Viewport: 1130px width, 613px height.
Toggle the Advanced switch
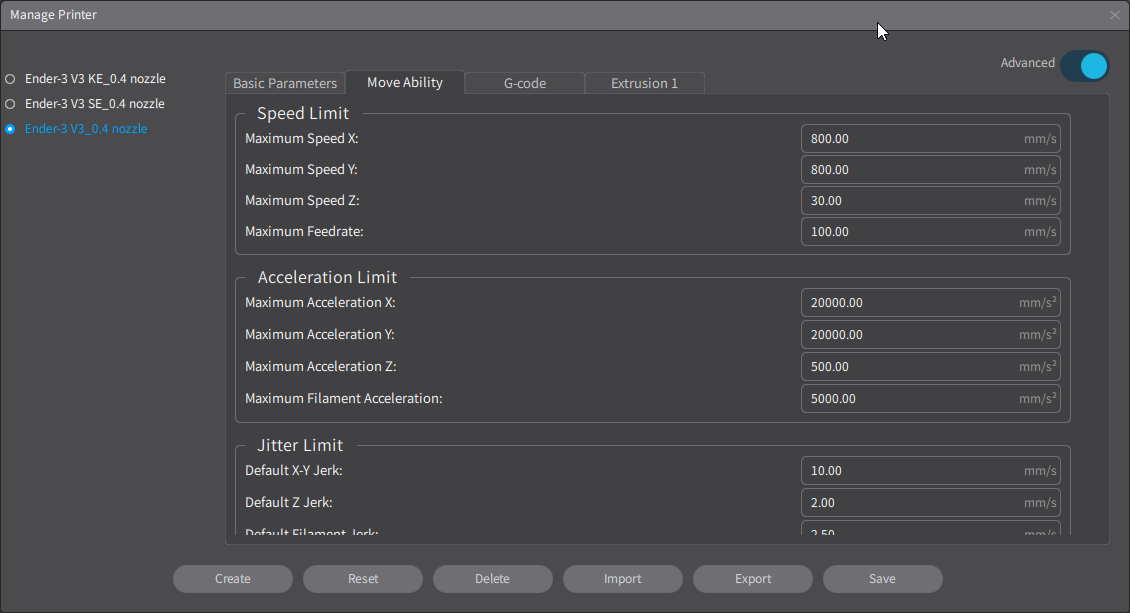1085,66
